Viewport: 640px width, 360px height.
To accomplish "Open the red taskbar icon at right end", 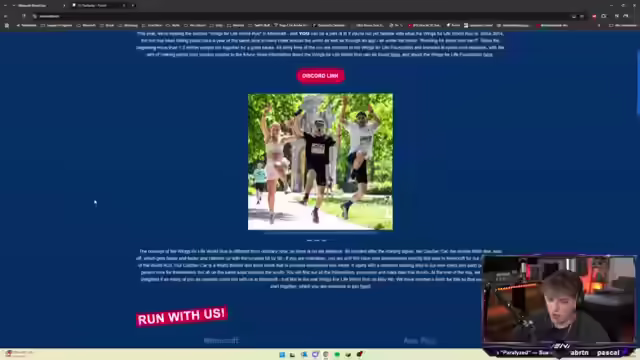I will [x=360, y=355].
